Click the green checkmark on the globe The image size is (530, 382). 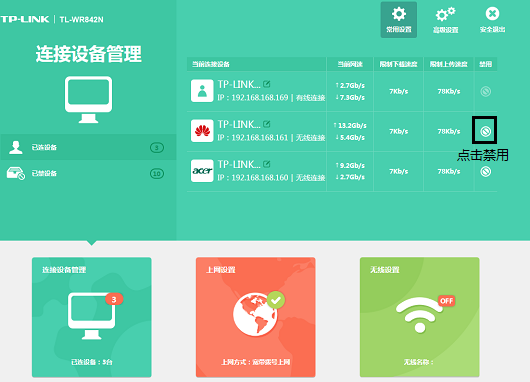[x=276, y=300]
